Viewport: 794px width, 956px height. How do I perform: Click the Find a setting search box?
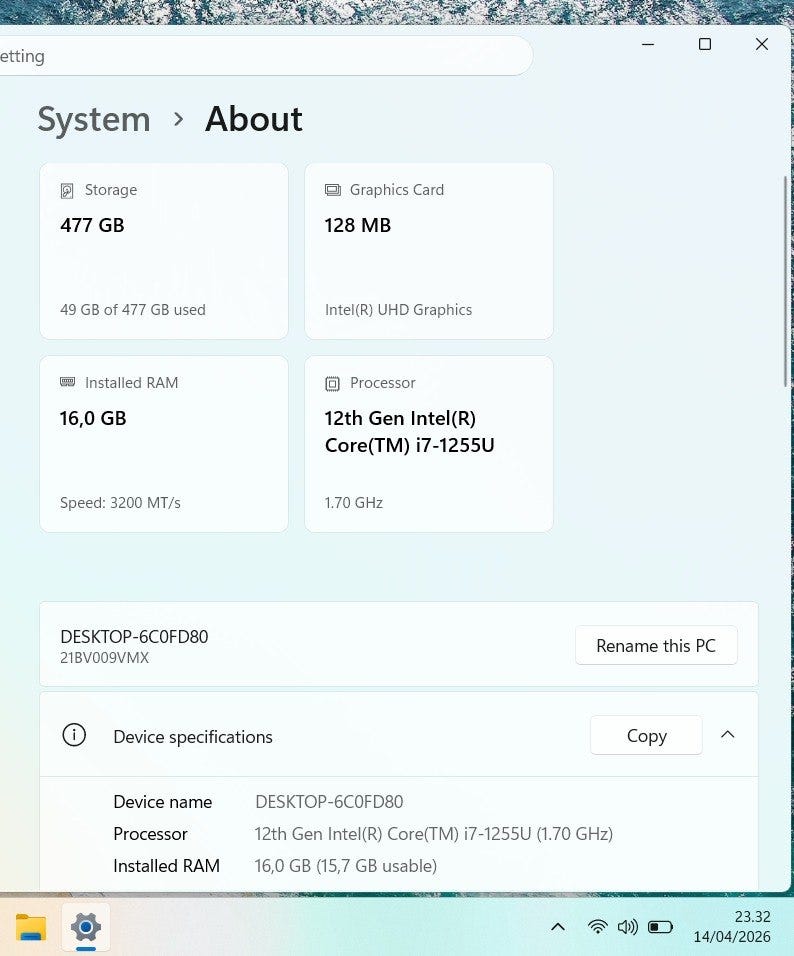click(x=260, y=56)
